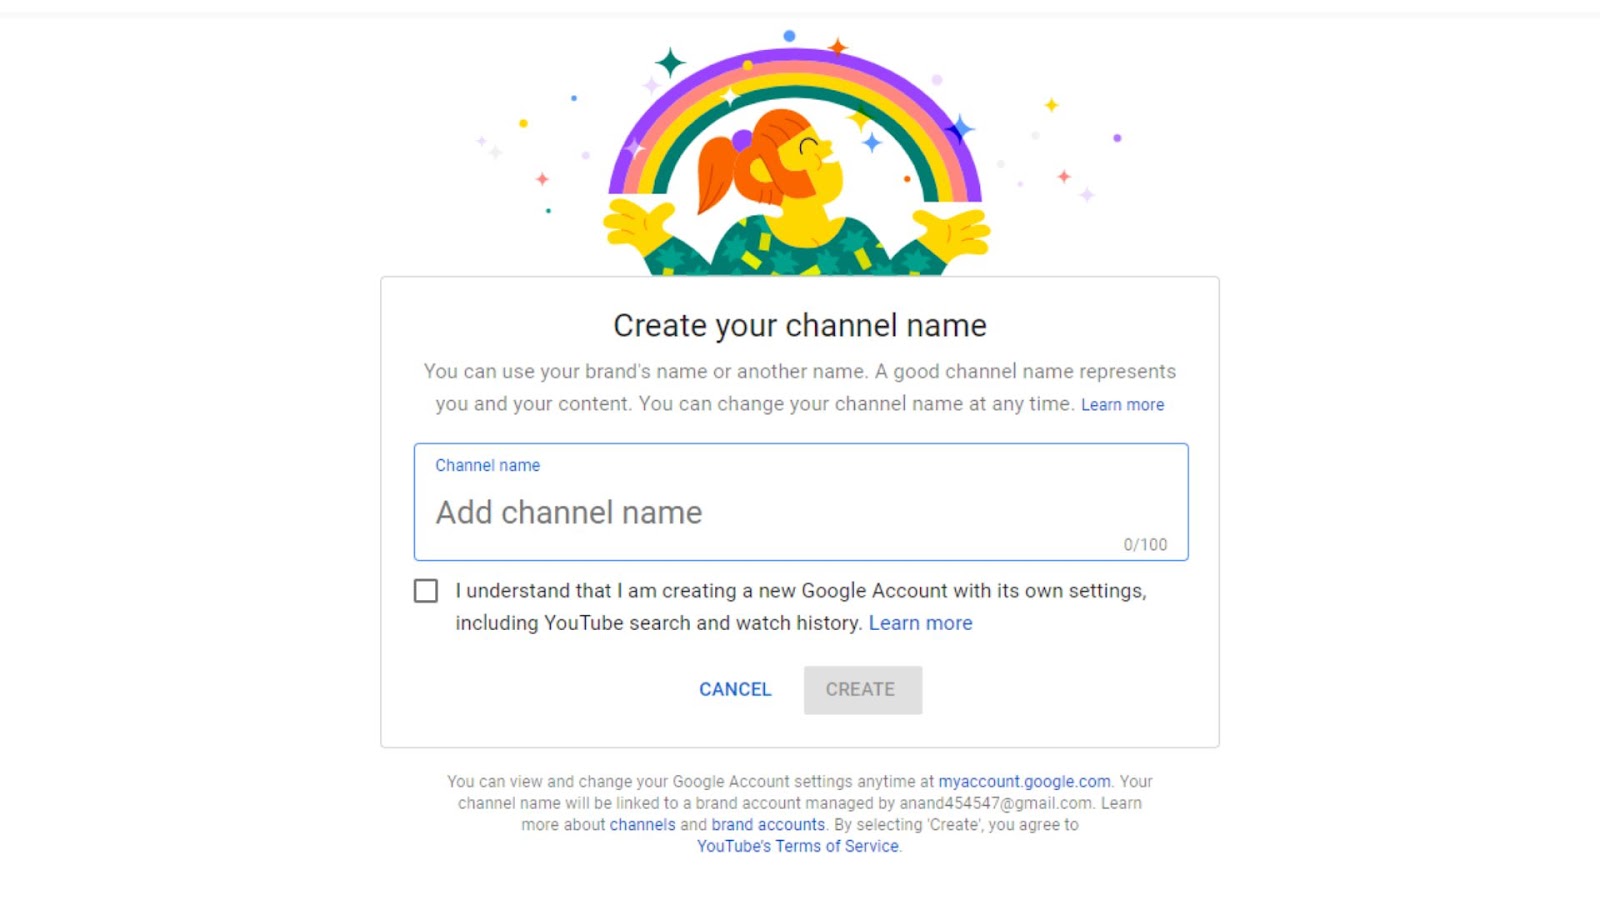
Task: Open Learn more link beside channel name description
Action: click(x=1122, y=405)
